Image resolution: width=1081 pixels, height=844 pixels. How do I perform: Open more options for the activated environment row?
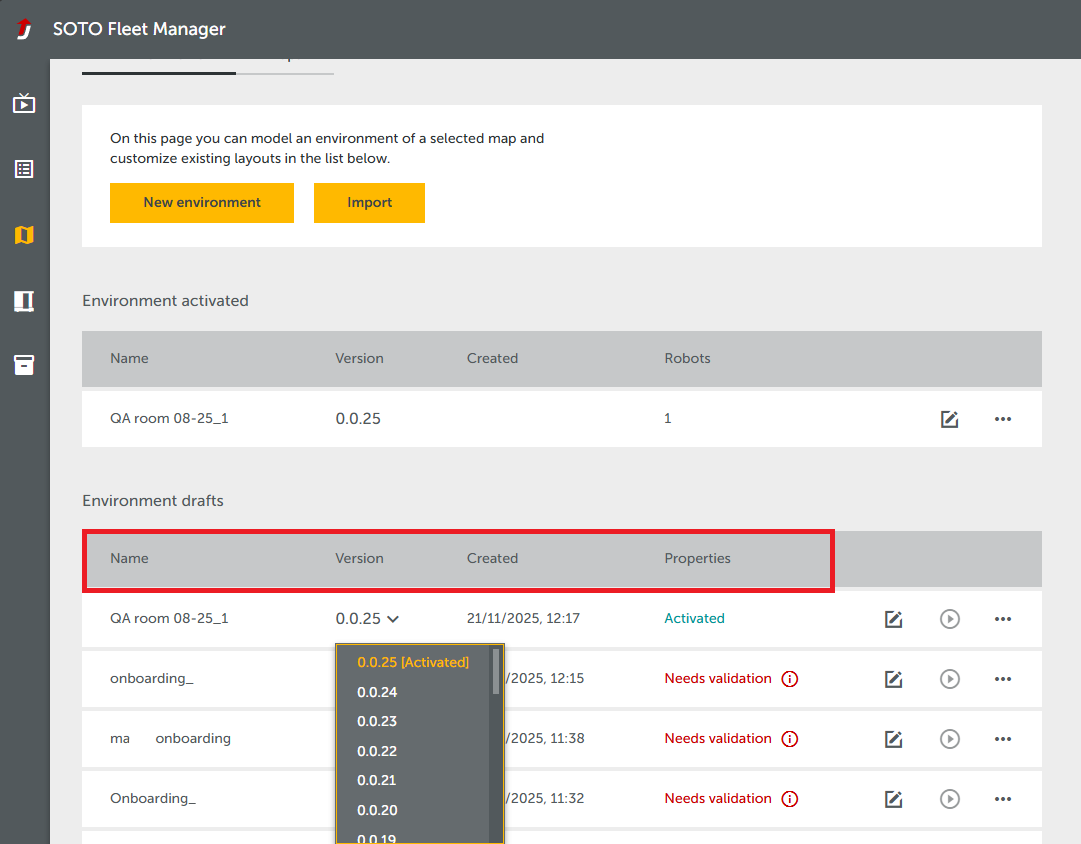coord(1003,419)
